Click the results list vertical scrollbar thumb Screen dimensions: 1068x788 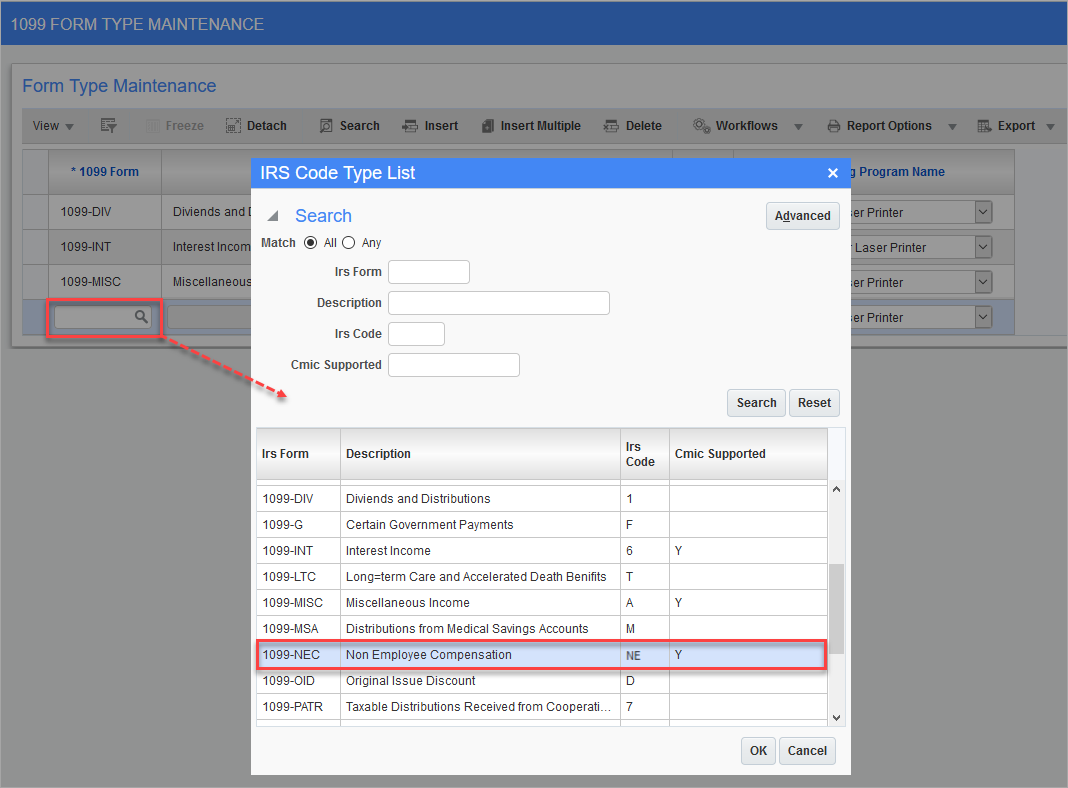point(836,609)
